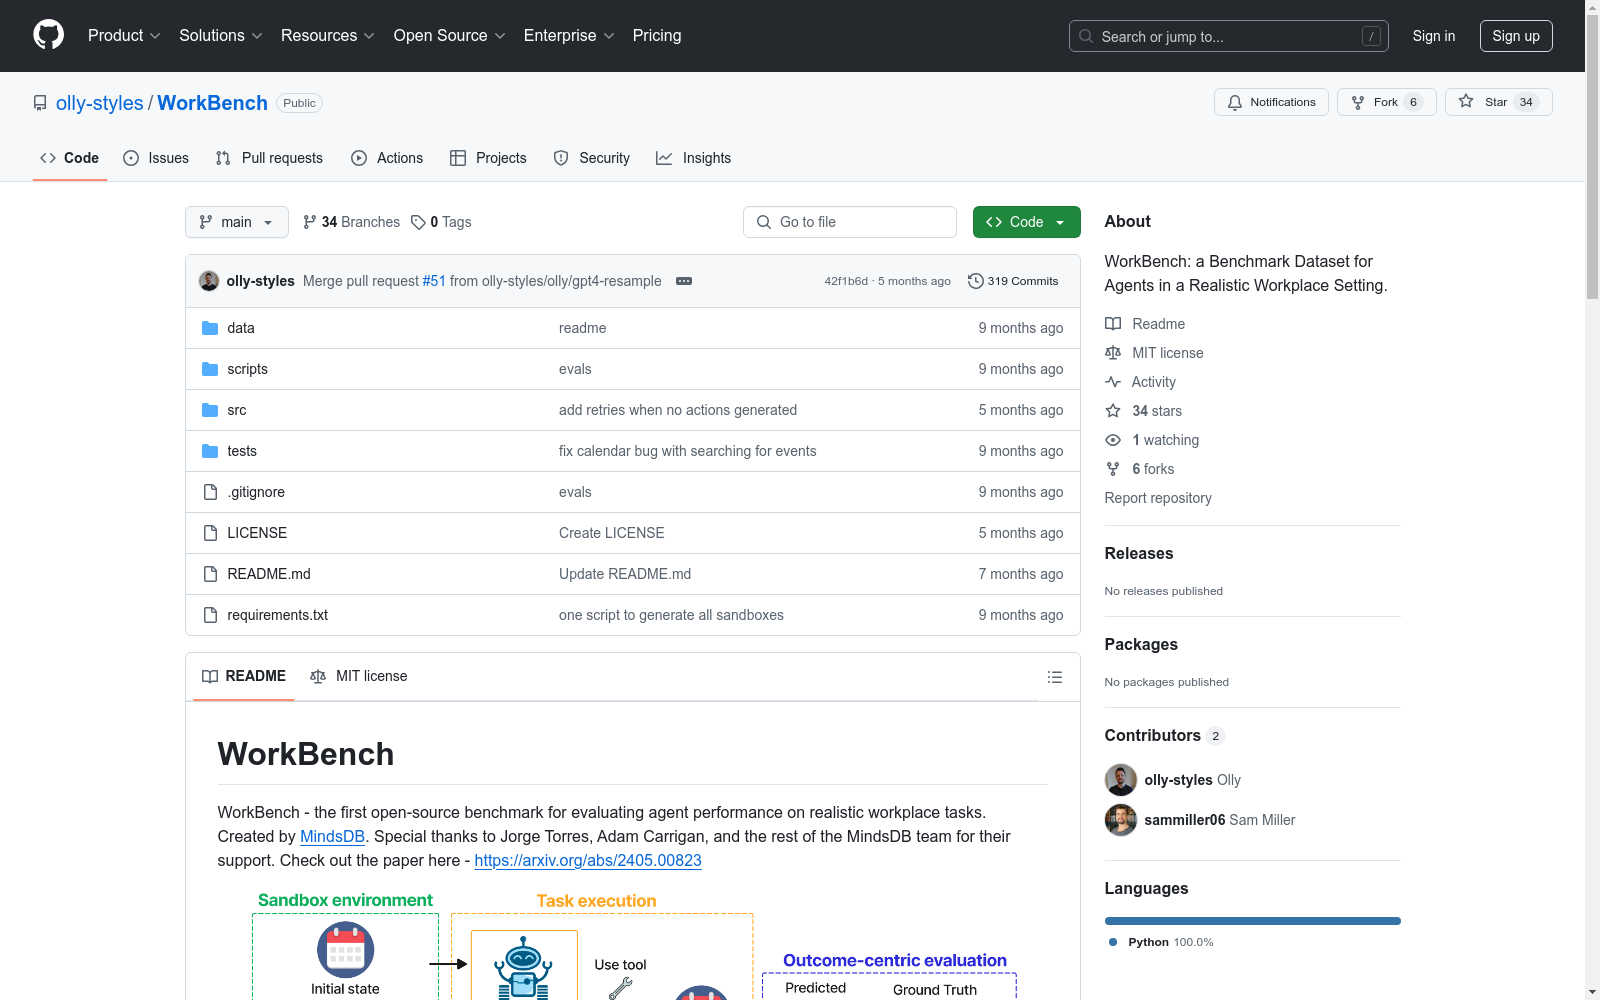1600x1000 pixels.
Task: Click Report repository link
Action: 1158,498
